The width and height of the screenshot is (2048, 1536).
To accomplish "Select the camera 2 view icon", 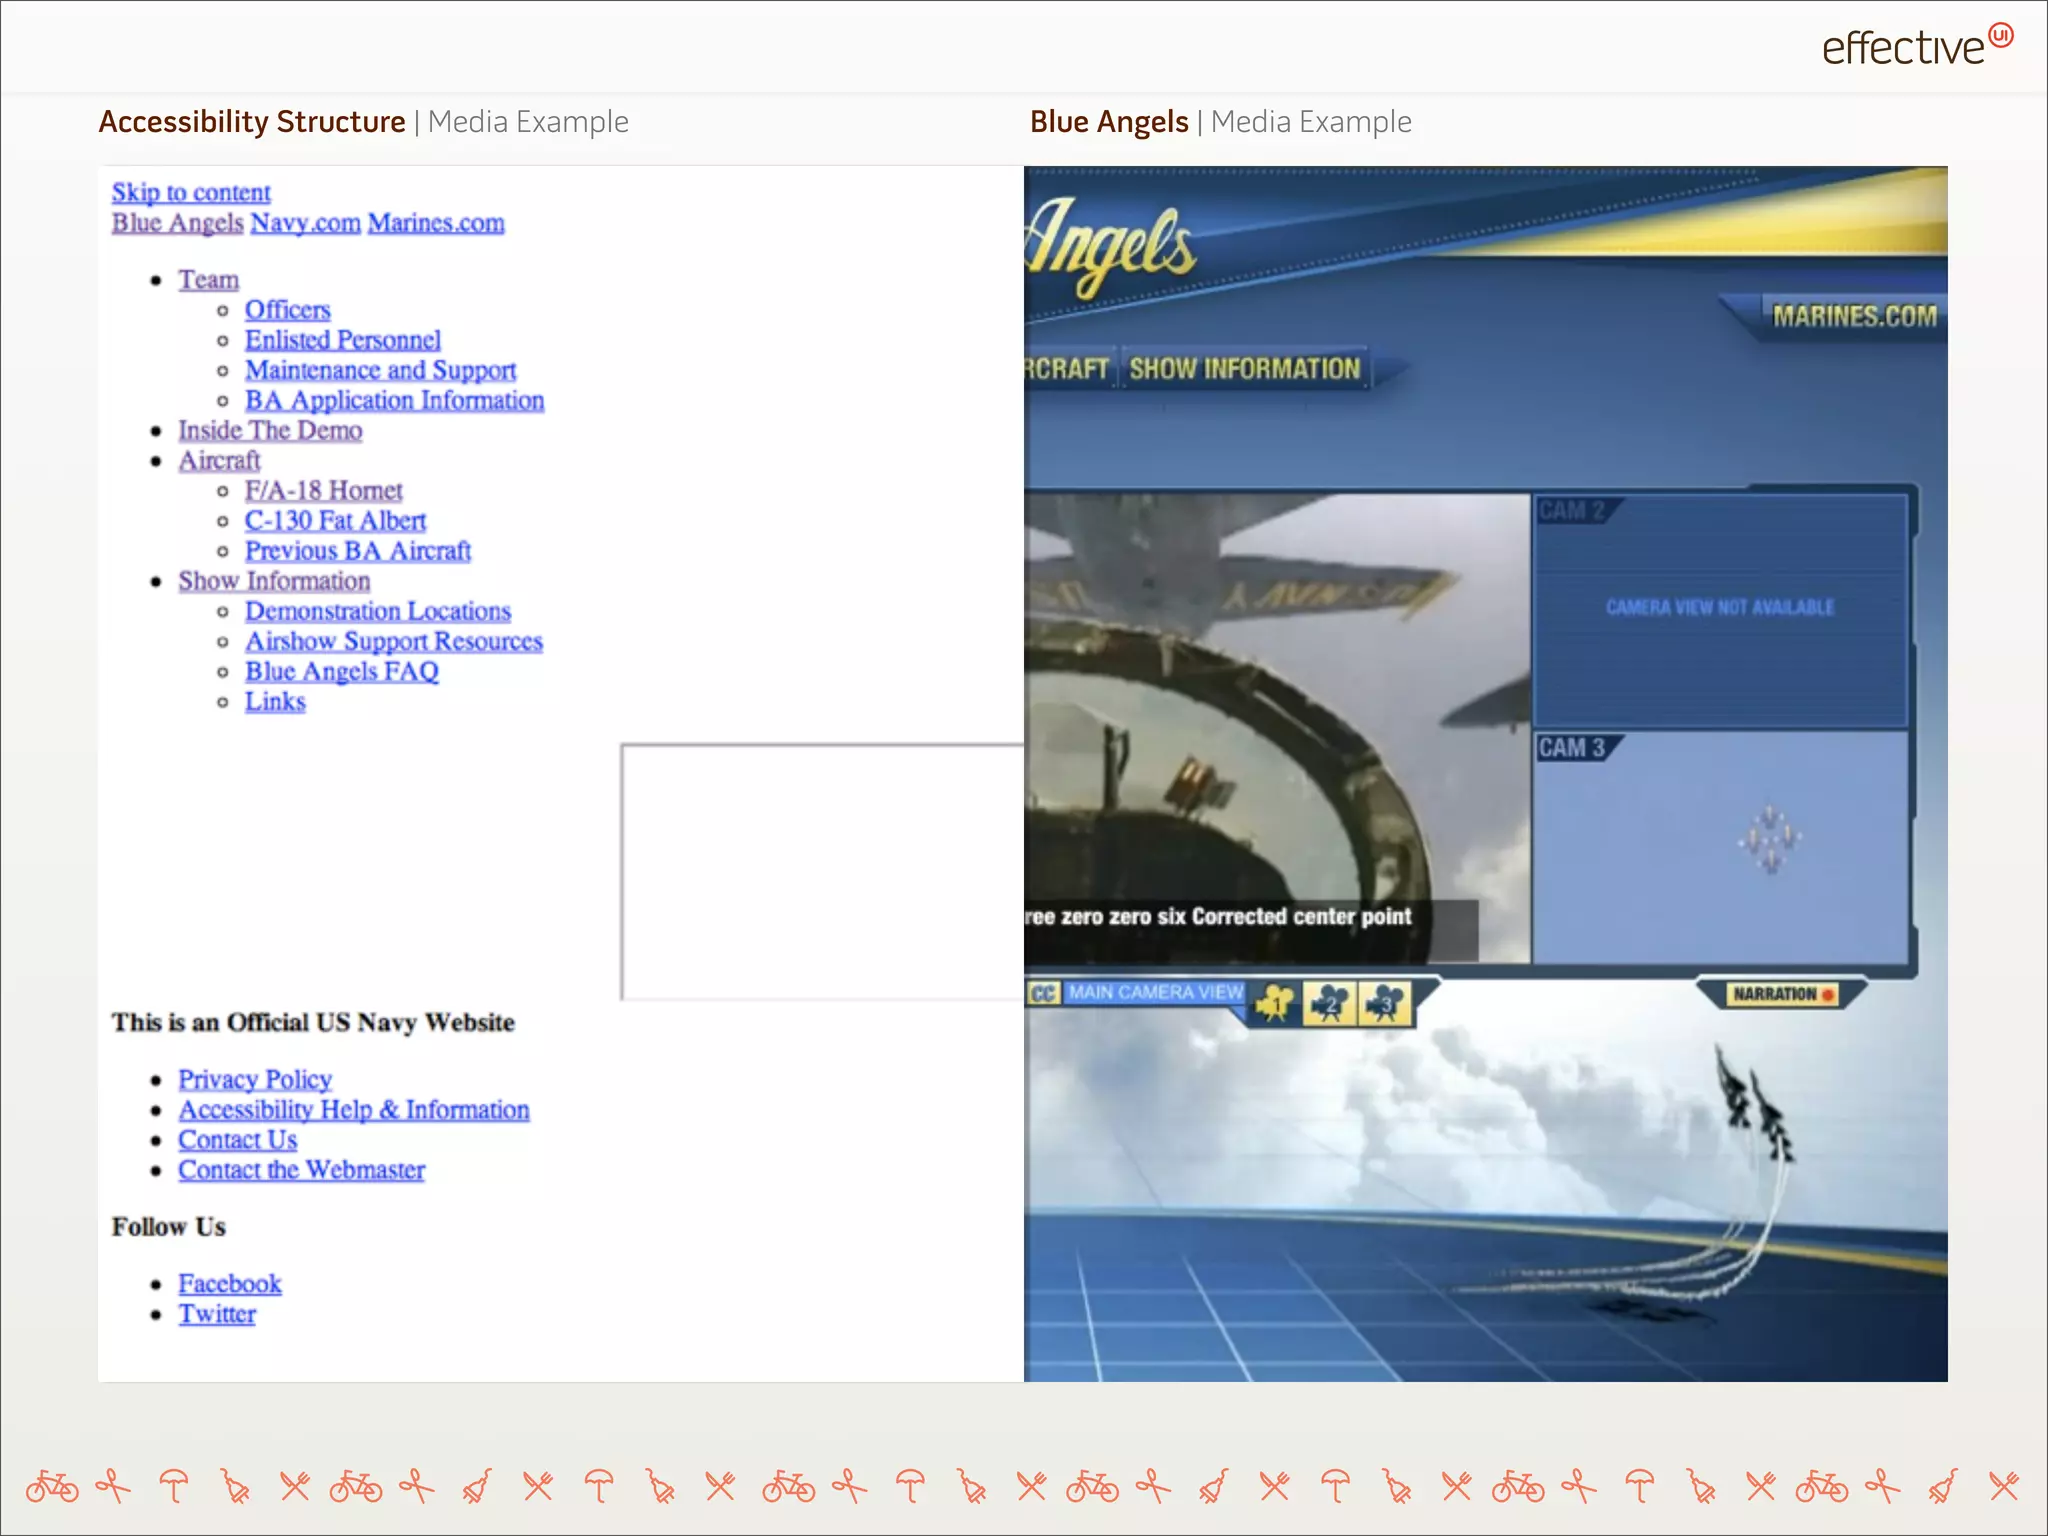I will [x=1329, y=1002].
